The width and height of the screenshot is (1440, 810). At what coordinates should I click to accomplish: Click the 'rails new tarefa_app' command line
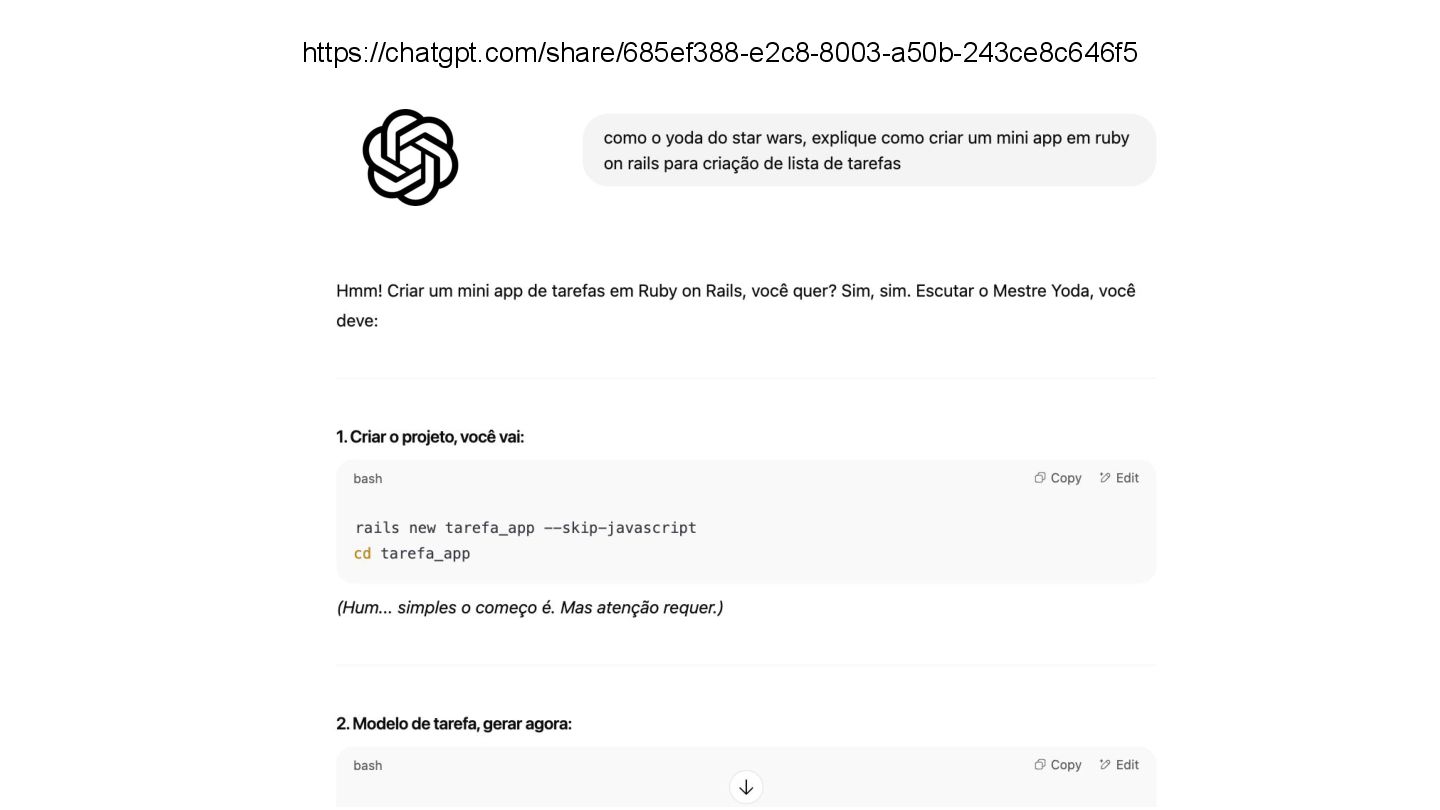pos(526,528)
